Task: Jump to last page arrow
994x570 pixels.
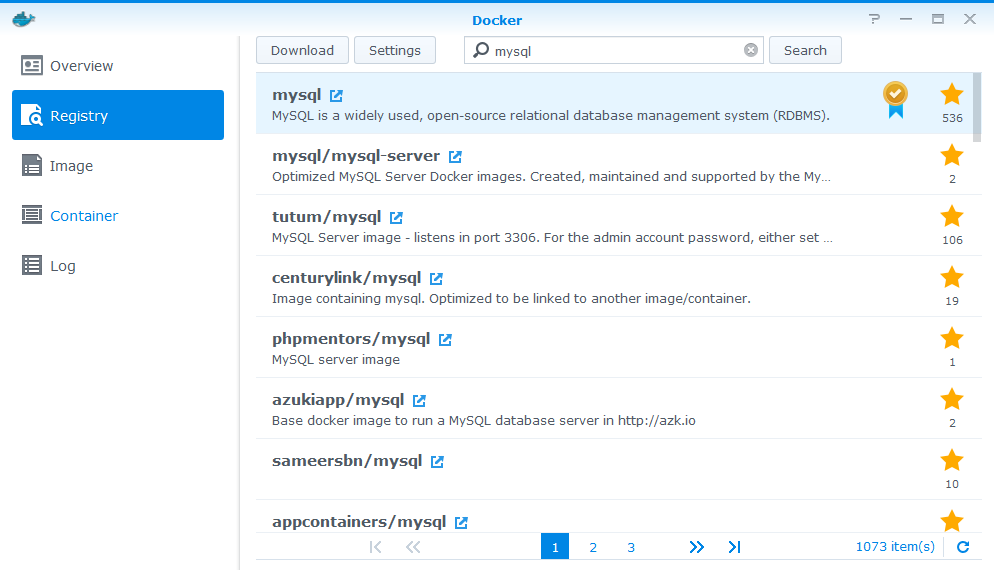Action: [734, 547]
